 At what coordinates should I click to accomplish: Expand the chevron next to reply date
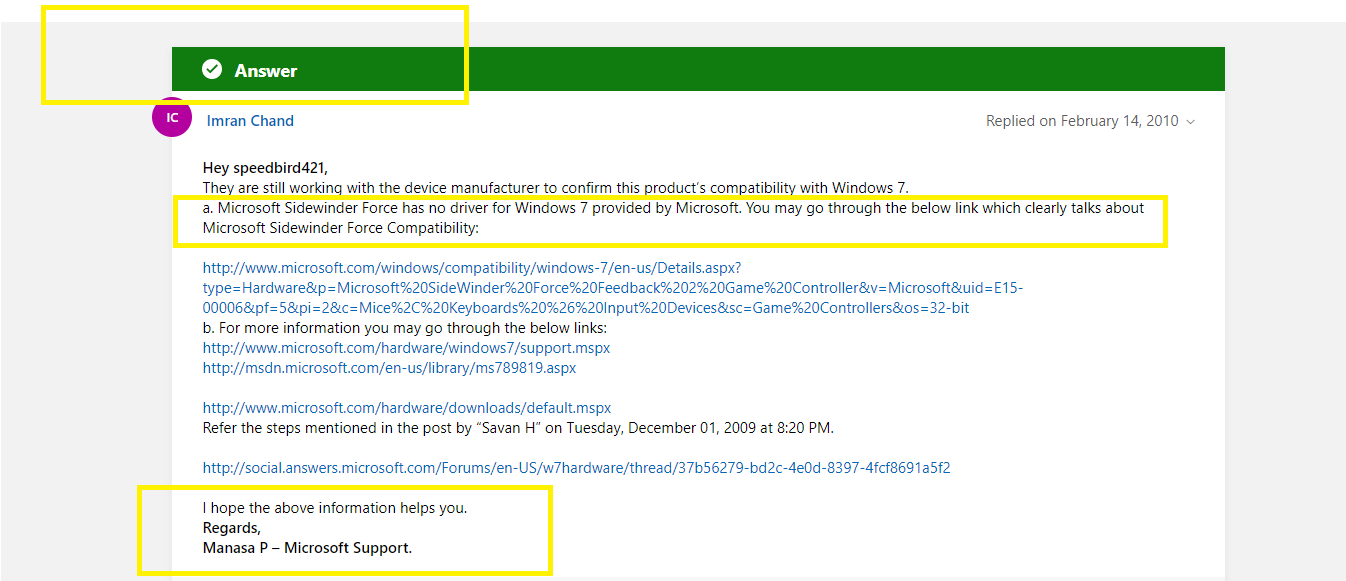coord(1190,122)
